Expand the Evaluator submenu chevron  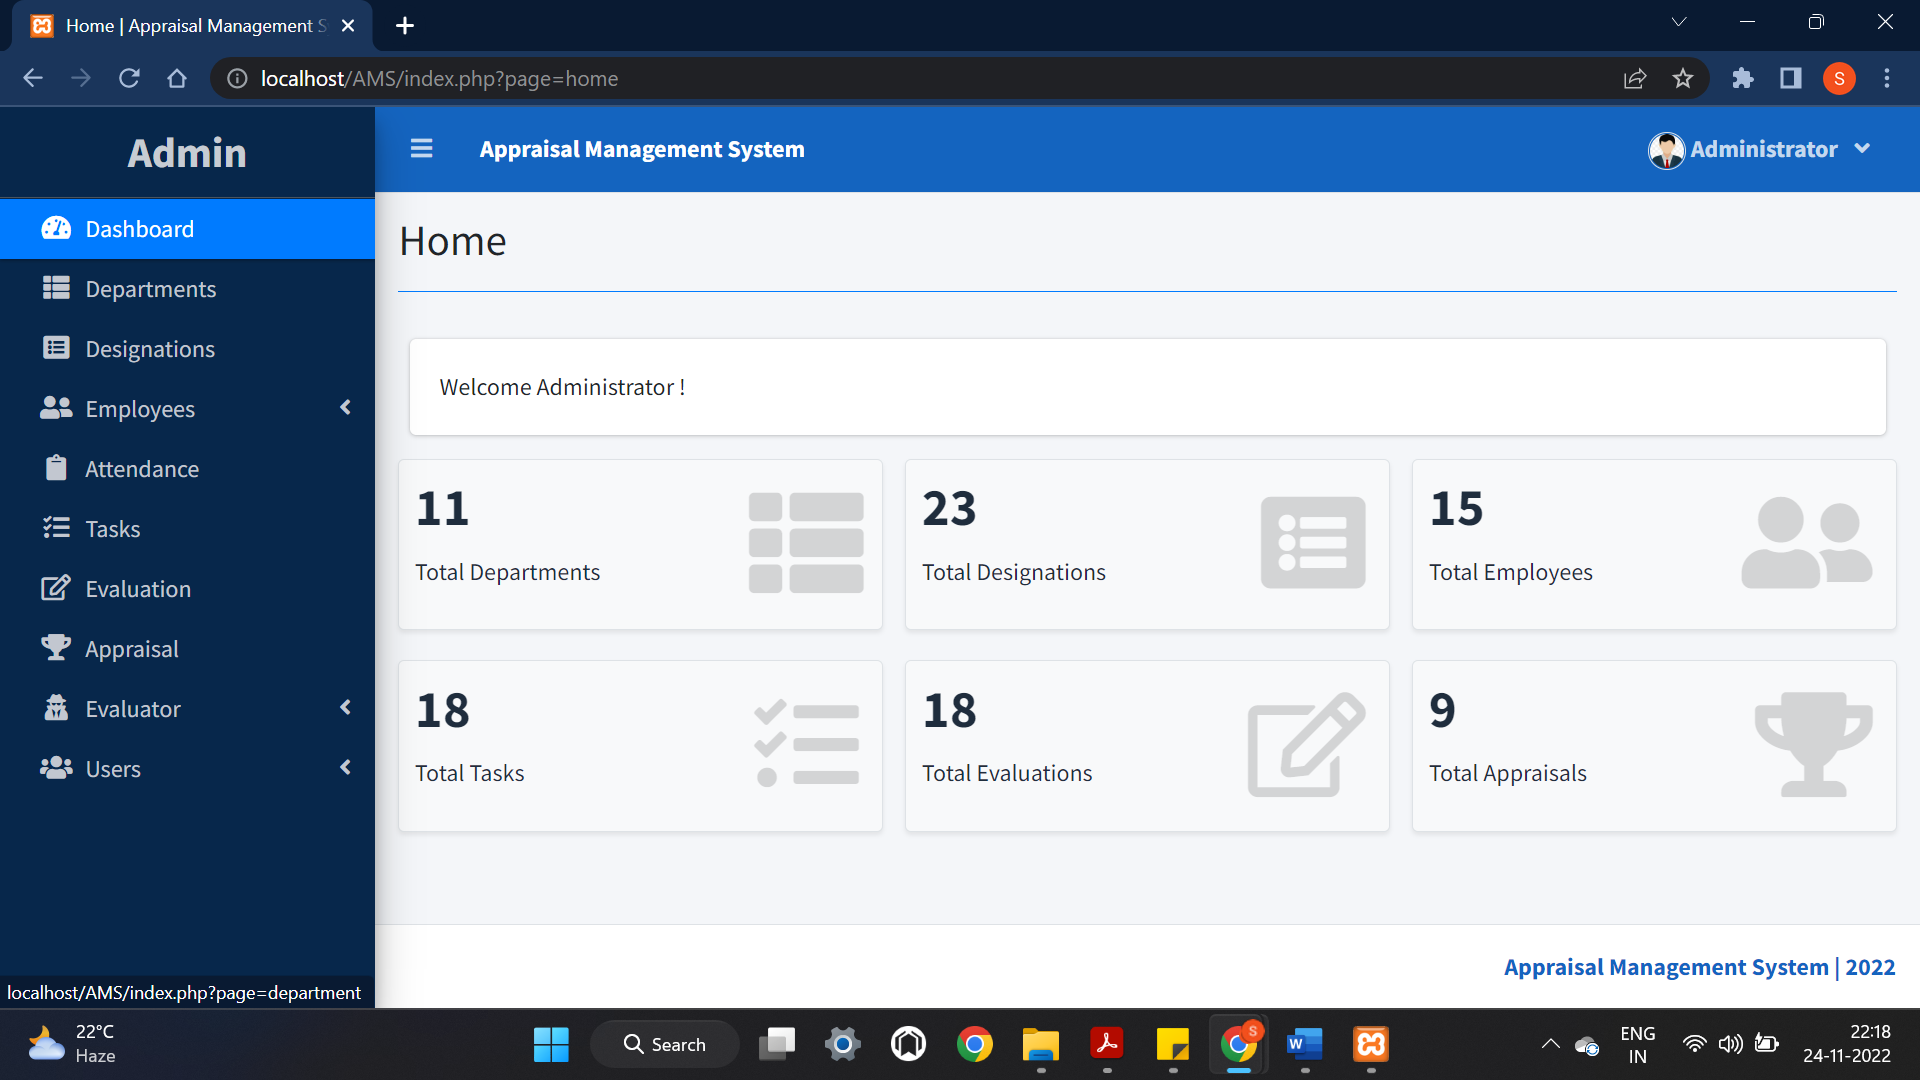click(345, 708)
